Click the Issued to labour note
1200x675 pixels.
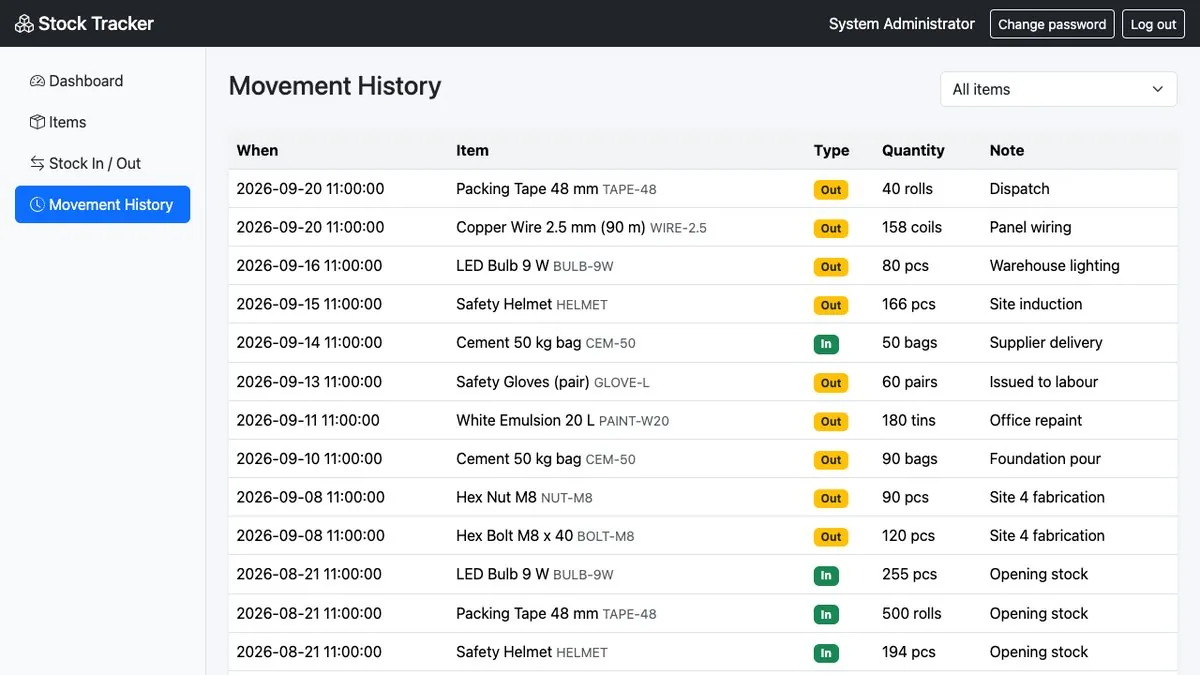pyautogui.click(x=1044, y=381)
